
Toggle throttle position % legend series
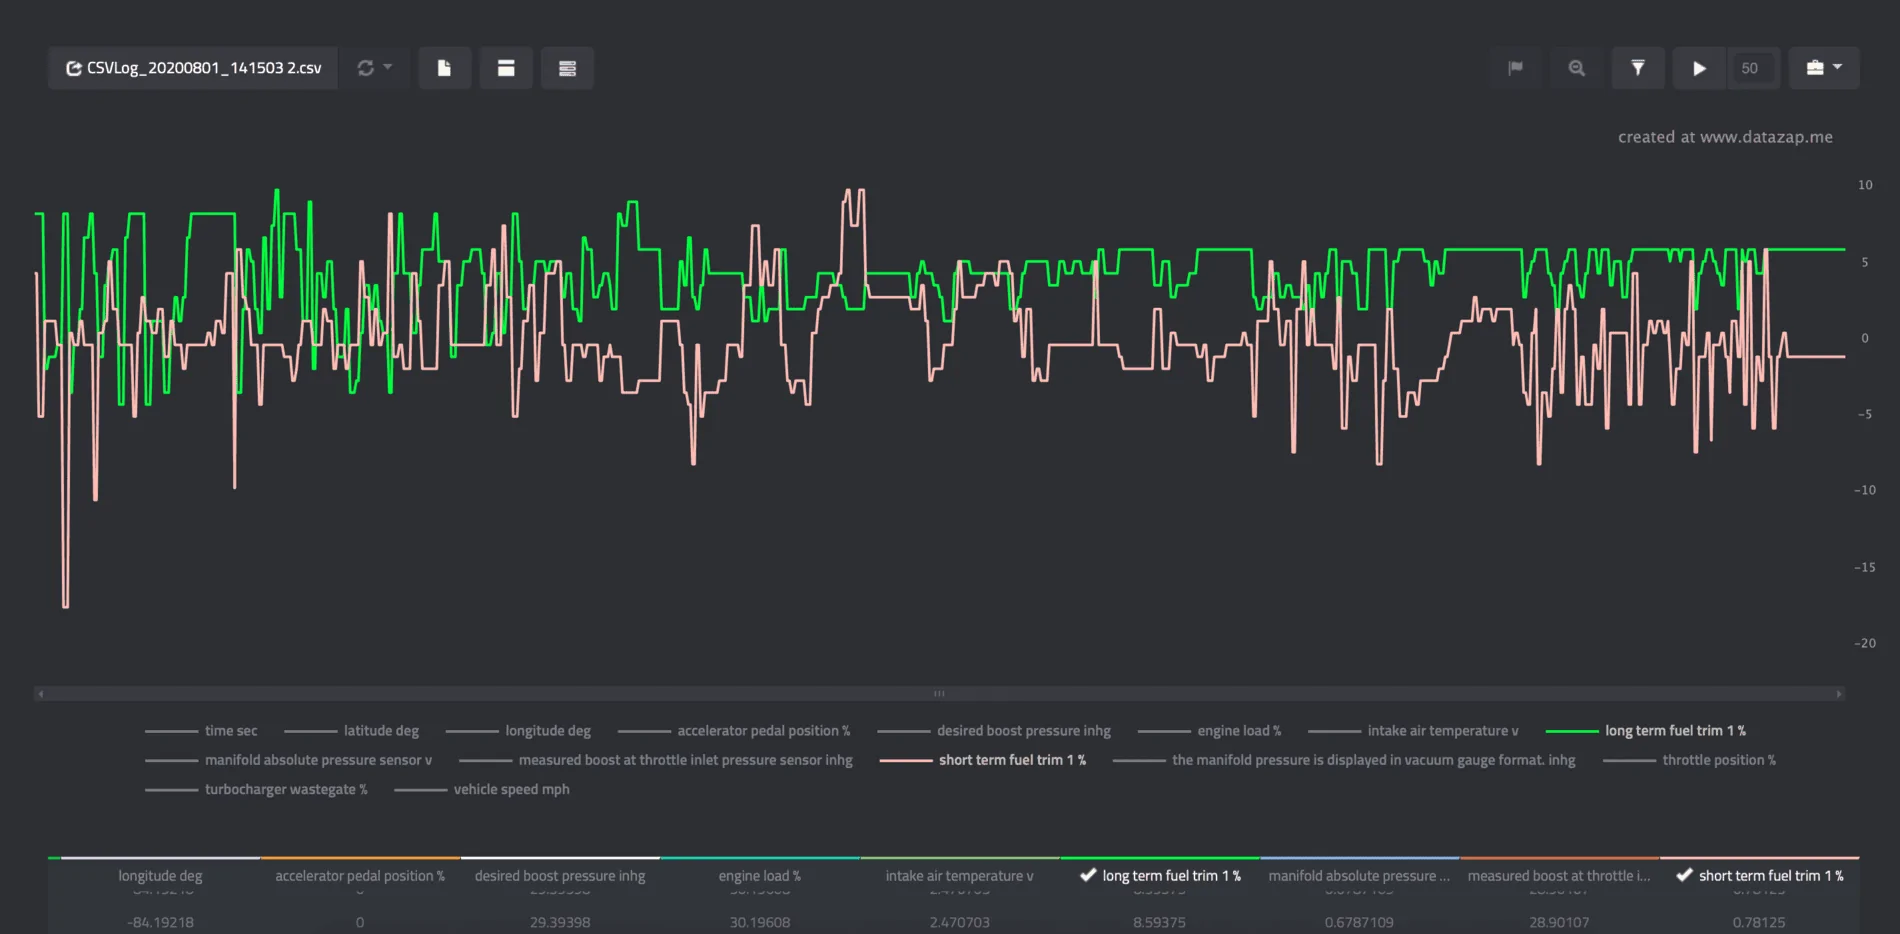[x=1690, y=760]
